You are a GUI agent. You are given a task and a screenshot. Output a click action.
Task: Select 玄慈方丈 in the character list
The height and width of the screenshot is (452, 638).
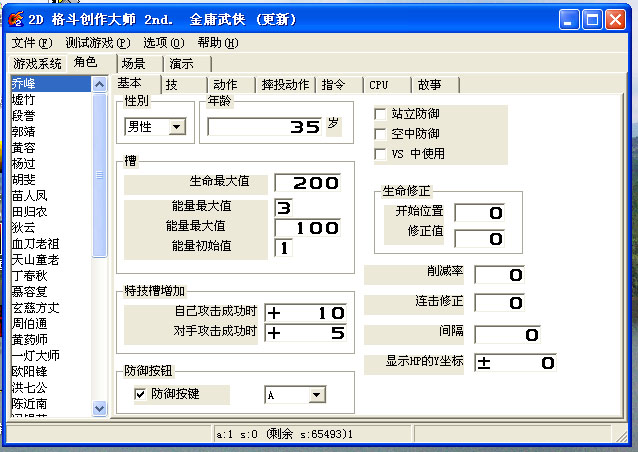coord(50,308)
